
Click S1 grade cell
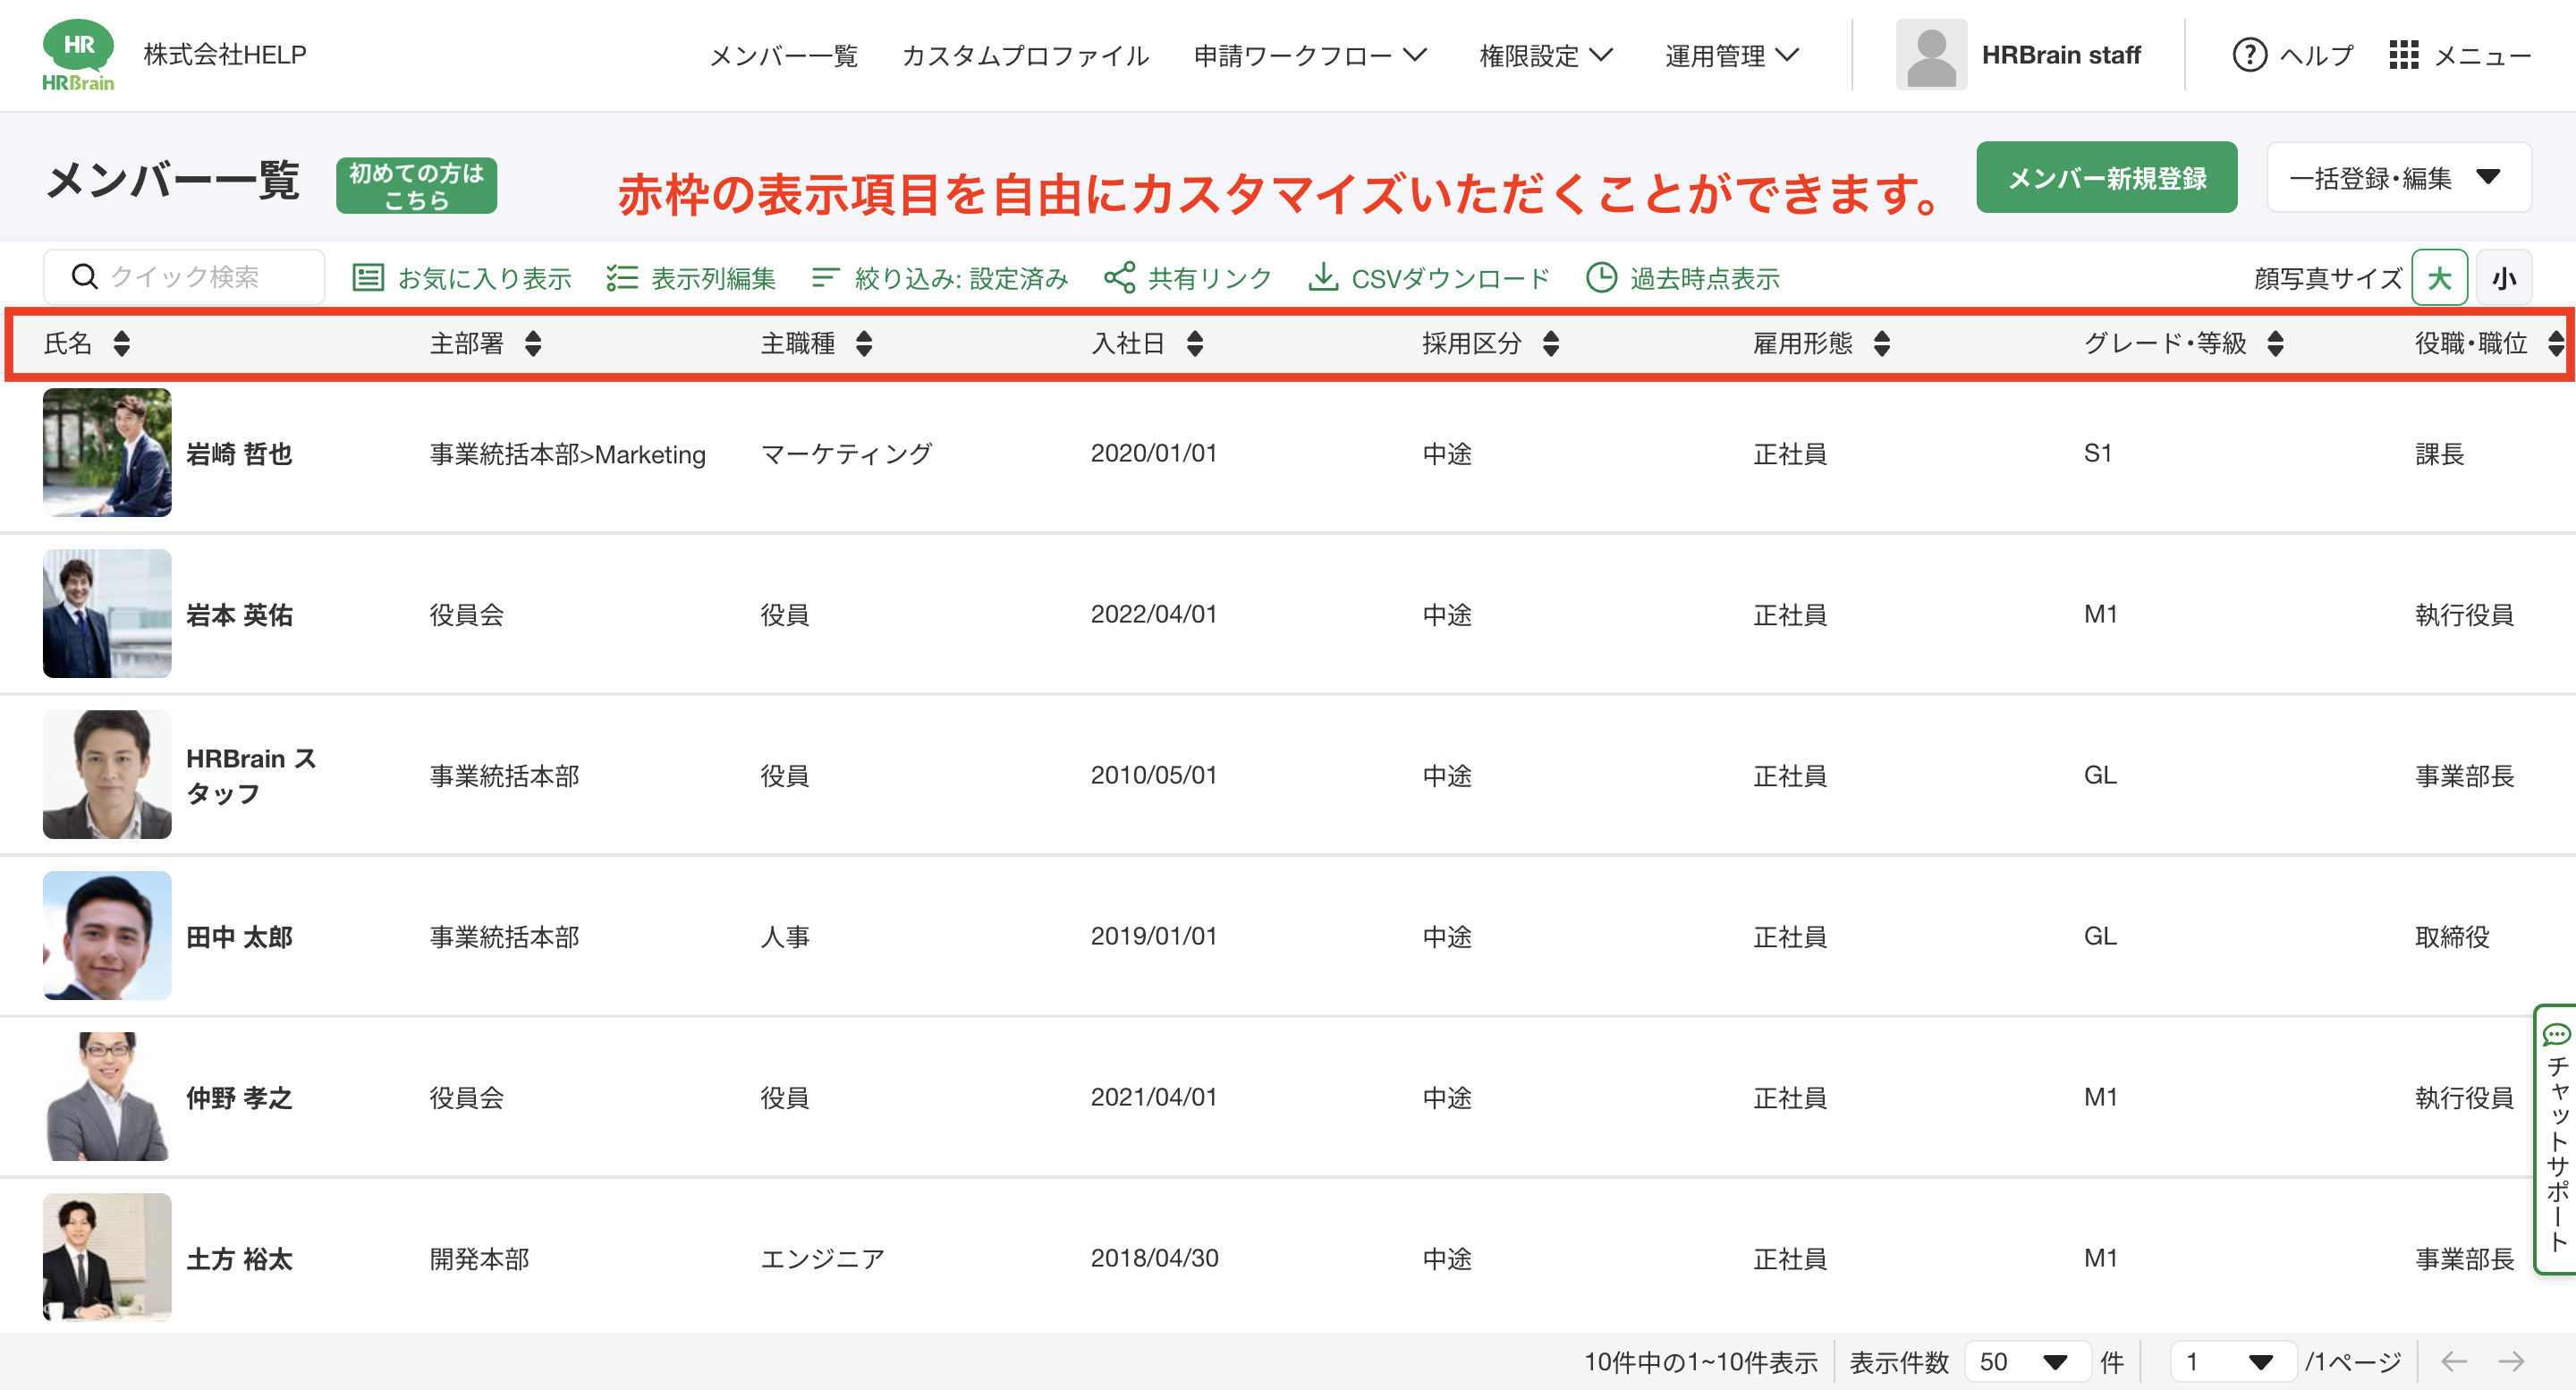(x=2098, y=453)
